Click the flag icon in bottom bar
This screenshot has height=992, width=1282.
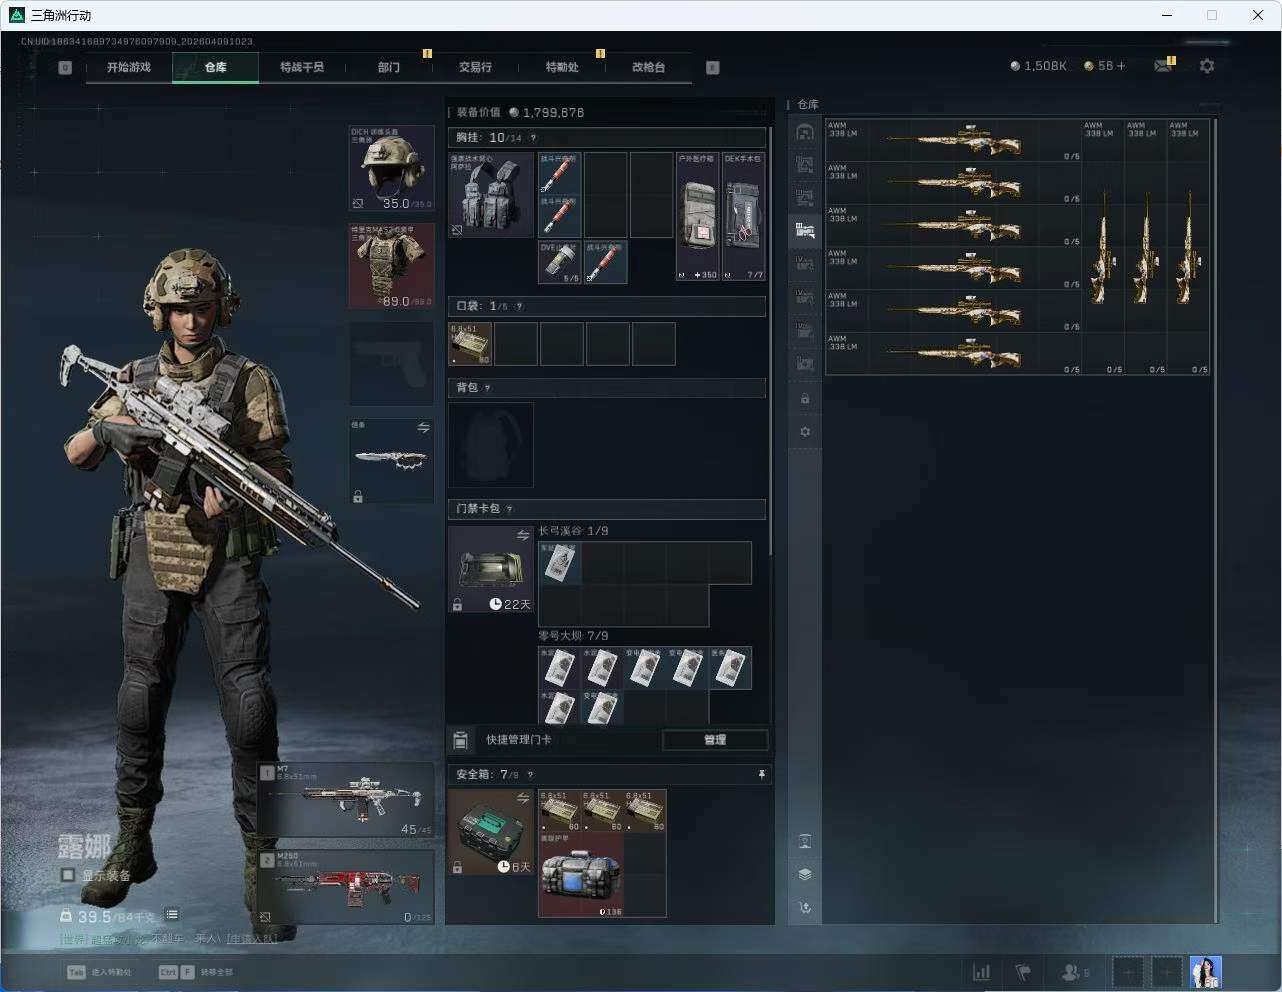tap(1023, 972)
